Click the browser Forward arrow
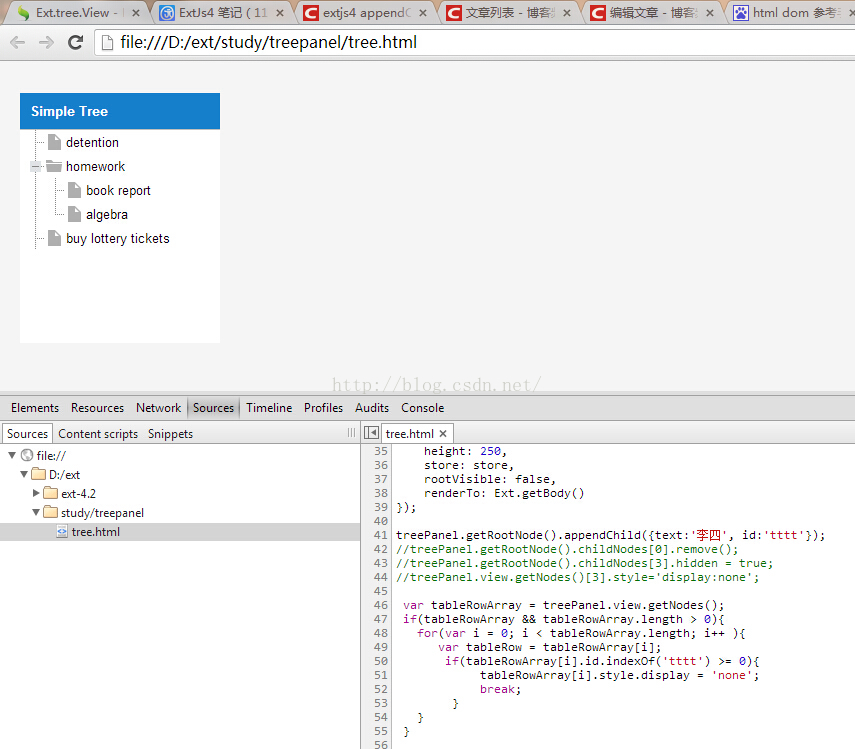 46,43
